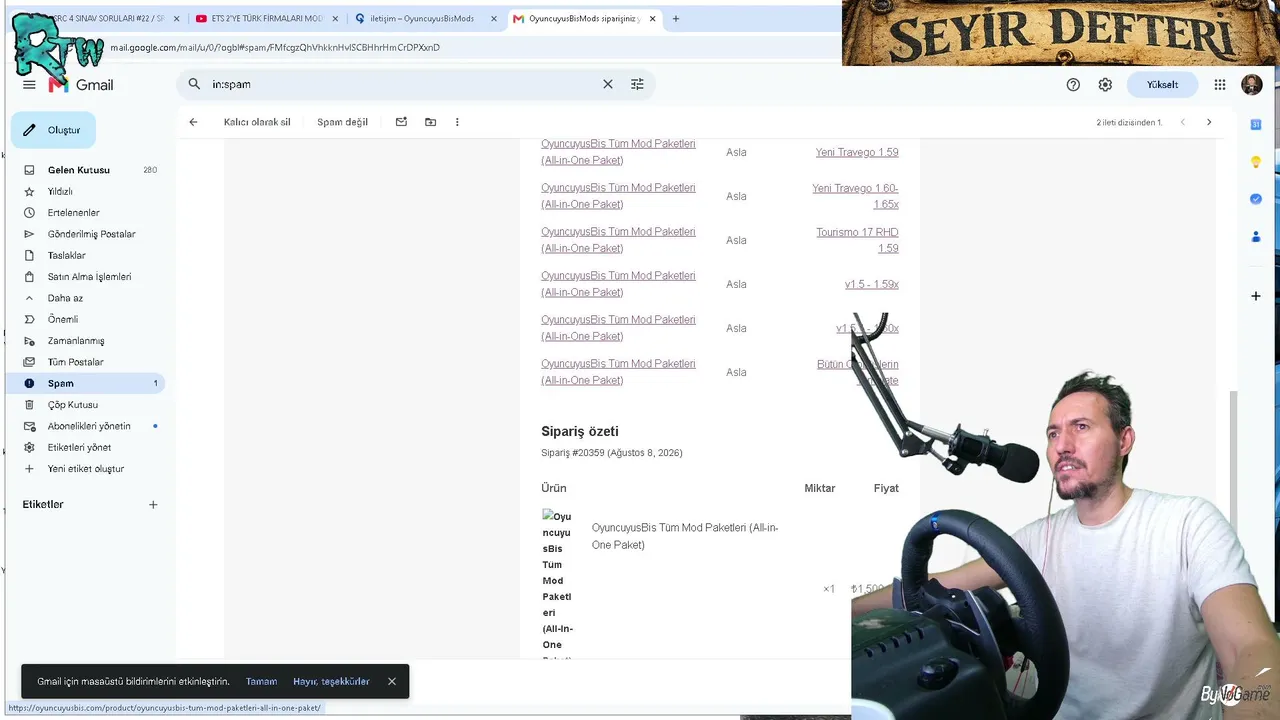Viewport: 1280px width, 720px height.
Task: Click the Yükselt upgrade button
Action: 1162,85
